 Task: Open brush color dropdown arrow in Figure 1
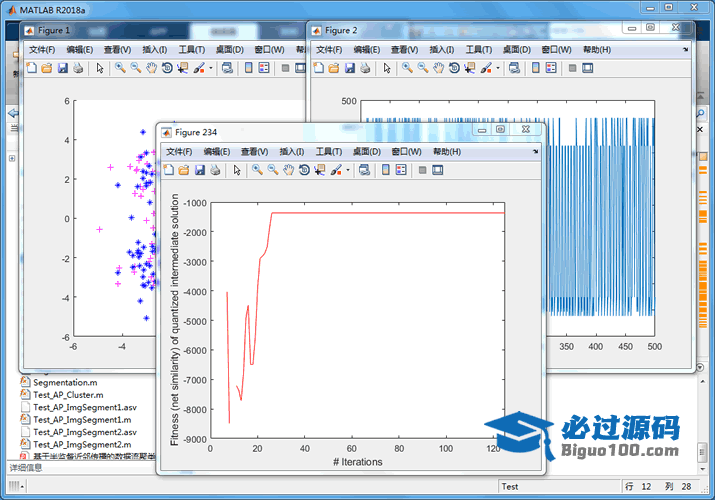[211, 68]
